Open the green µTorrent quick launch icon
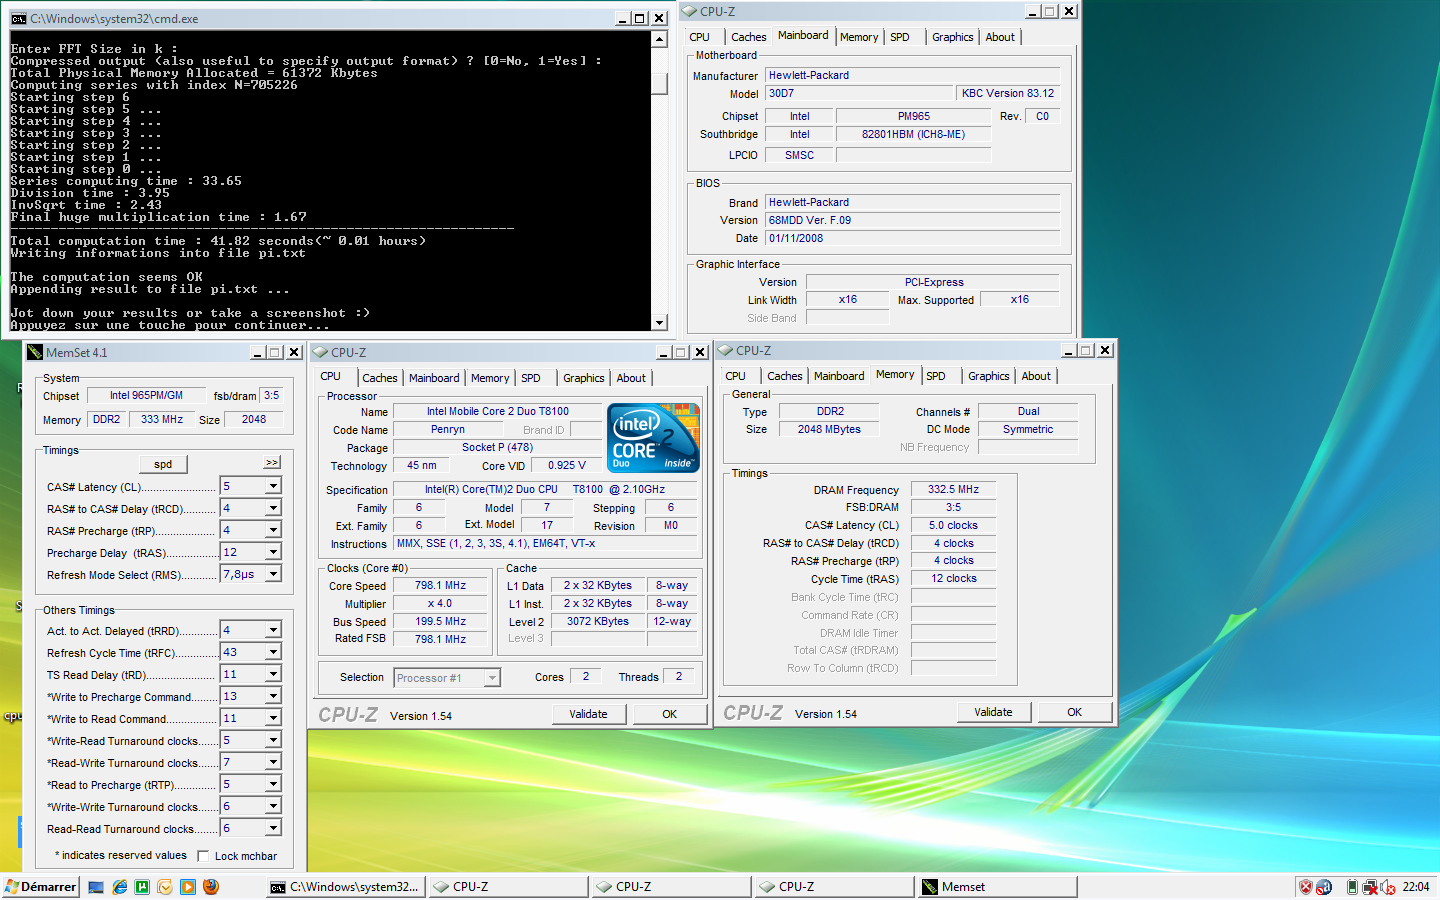The width and height of the screenshot is (1440, 900). coord(142,887)
